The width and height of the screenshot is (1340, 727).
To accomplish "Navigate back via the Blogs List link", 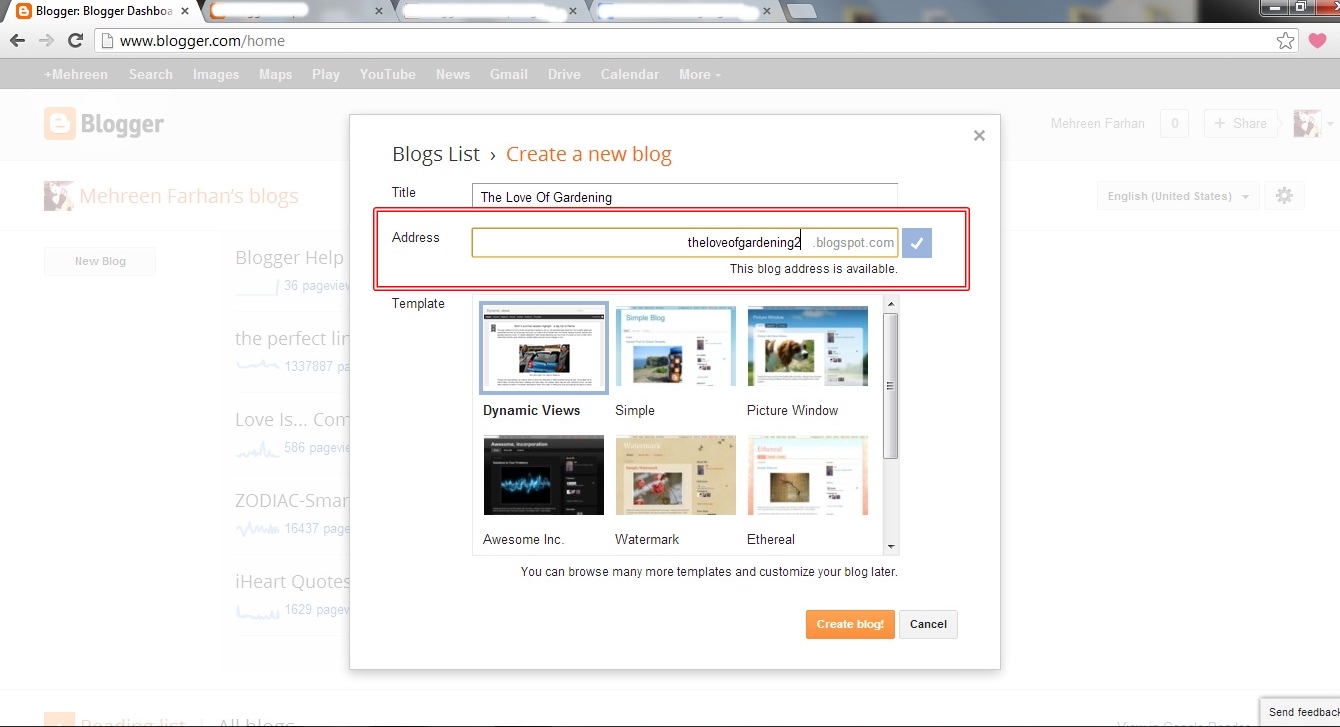I will tap(435, 154).
